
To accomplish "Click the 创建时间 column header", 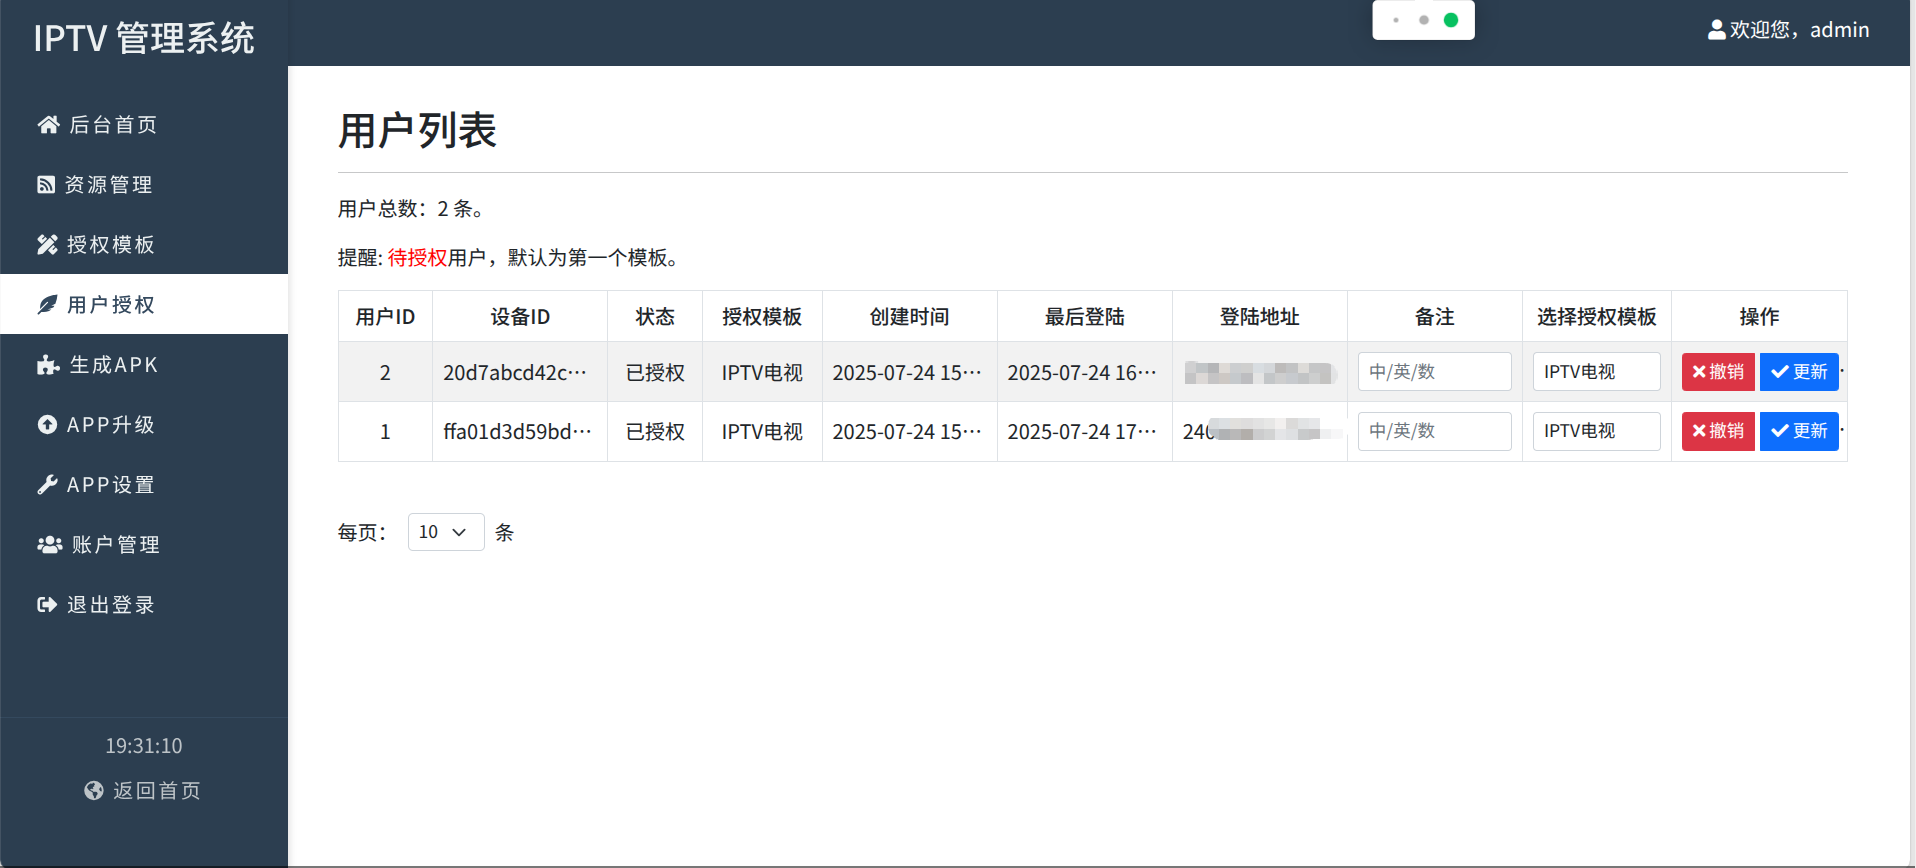I will (910, 316).
